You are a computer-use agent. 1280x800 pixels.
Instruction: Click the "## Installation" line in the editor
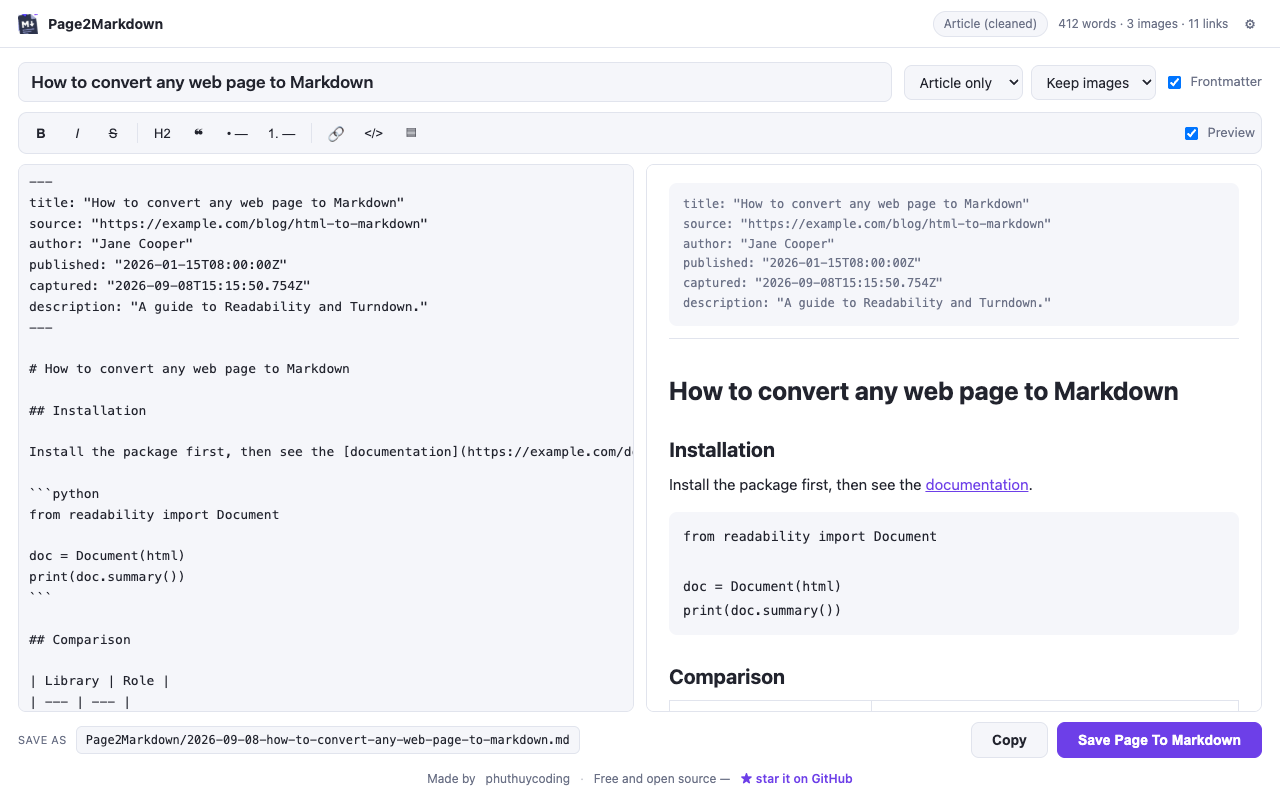click(88, 411)
